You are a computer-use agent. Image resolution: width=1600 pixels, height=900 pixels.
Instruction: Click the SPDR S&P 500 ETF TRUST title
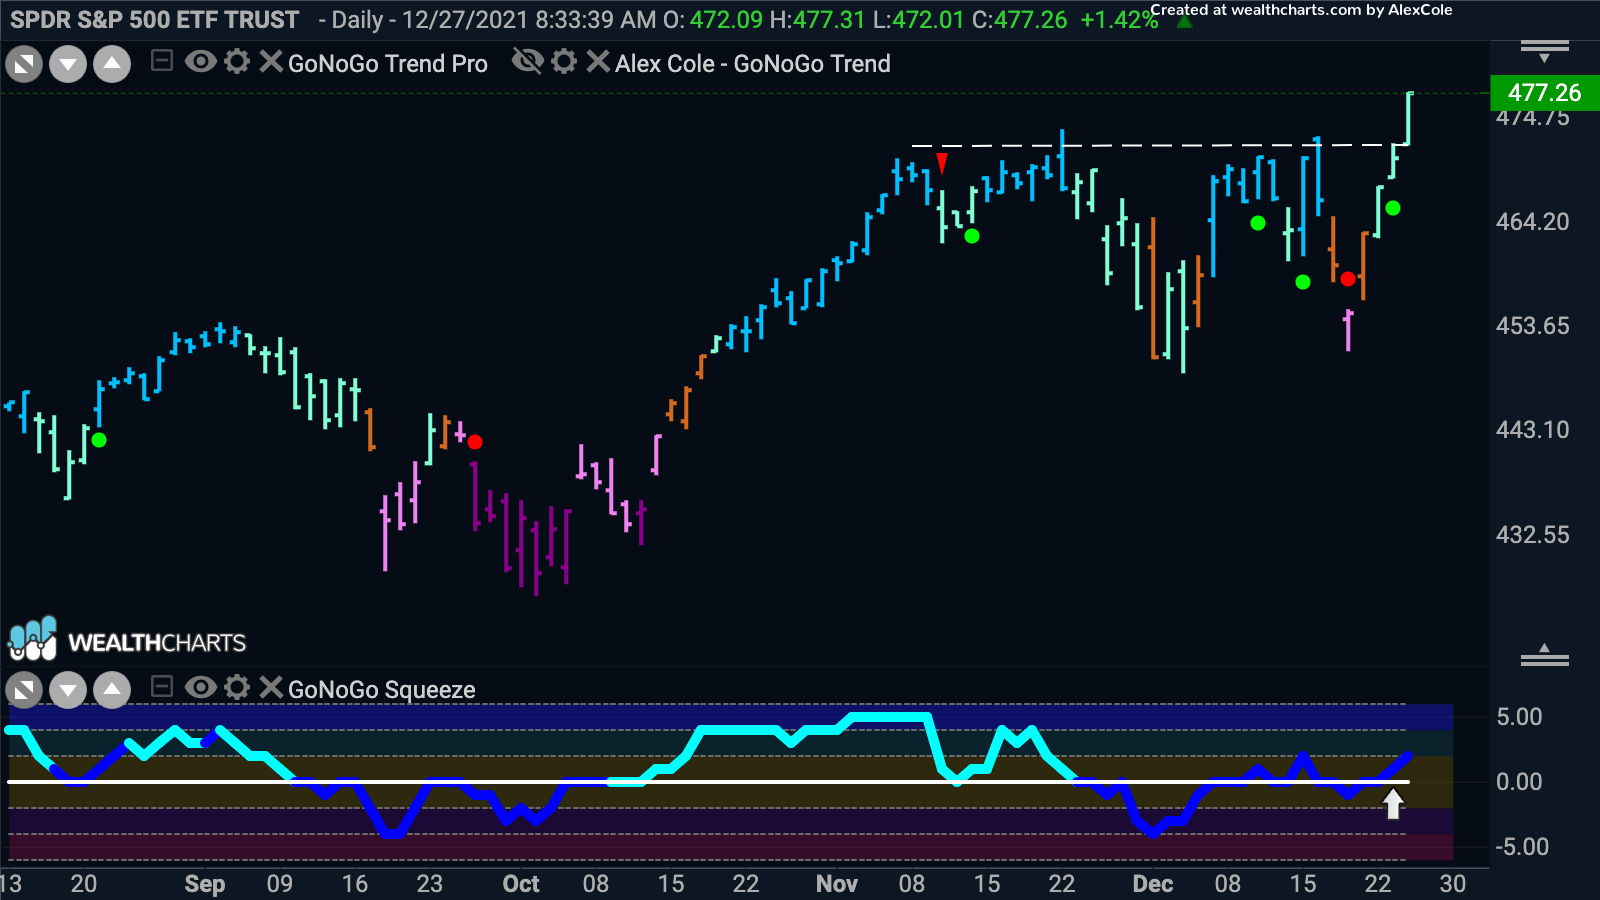pos(154,20)
